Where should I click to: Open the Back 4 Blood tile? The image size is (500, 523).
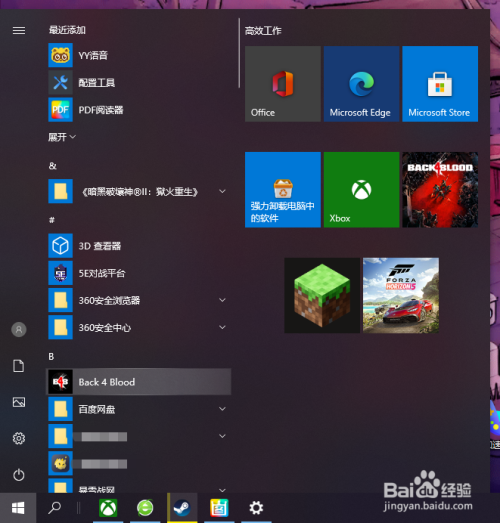(440, 190)
